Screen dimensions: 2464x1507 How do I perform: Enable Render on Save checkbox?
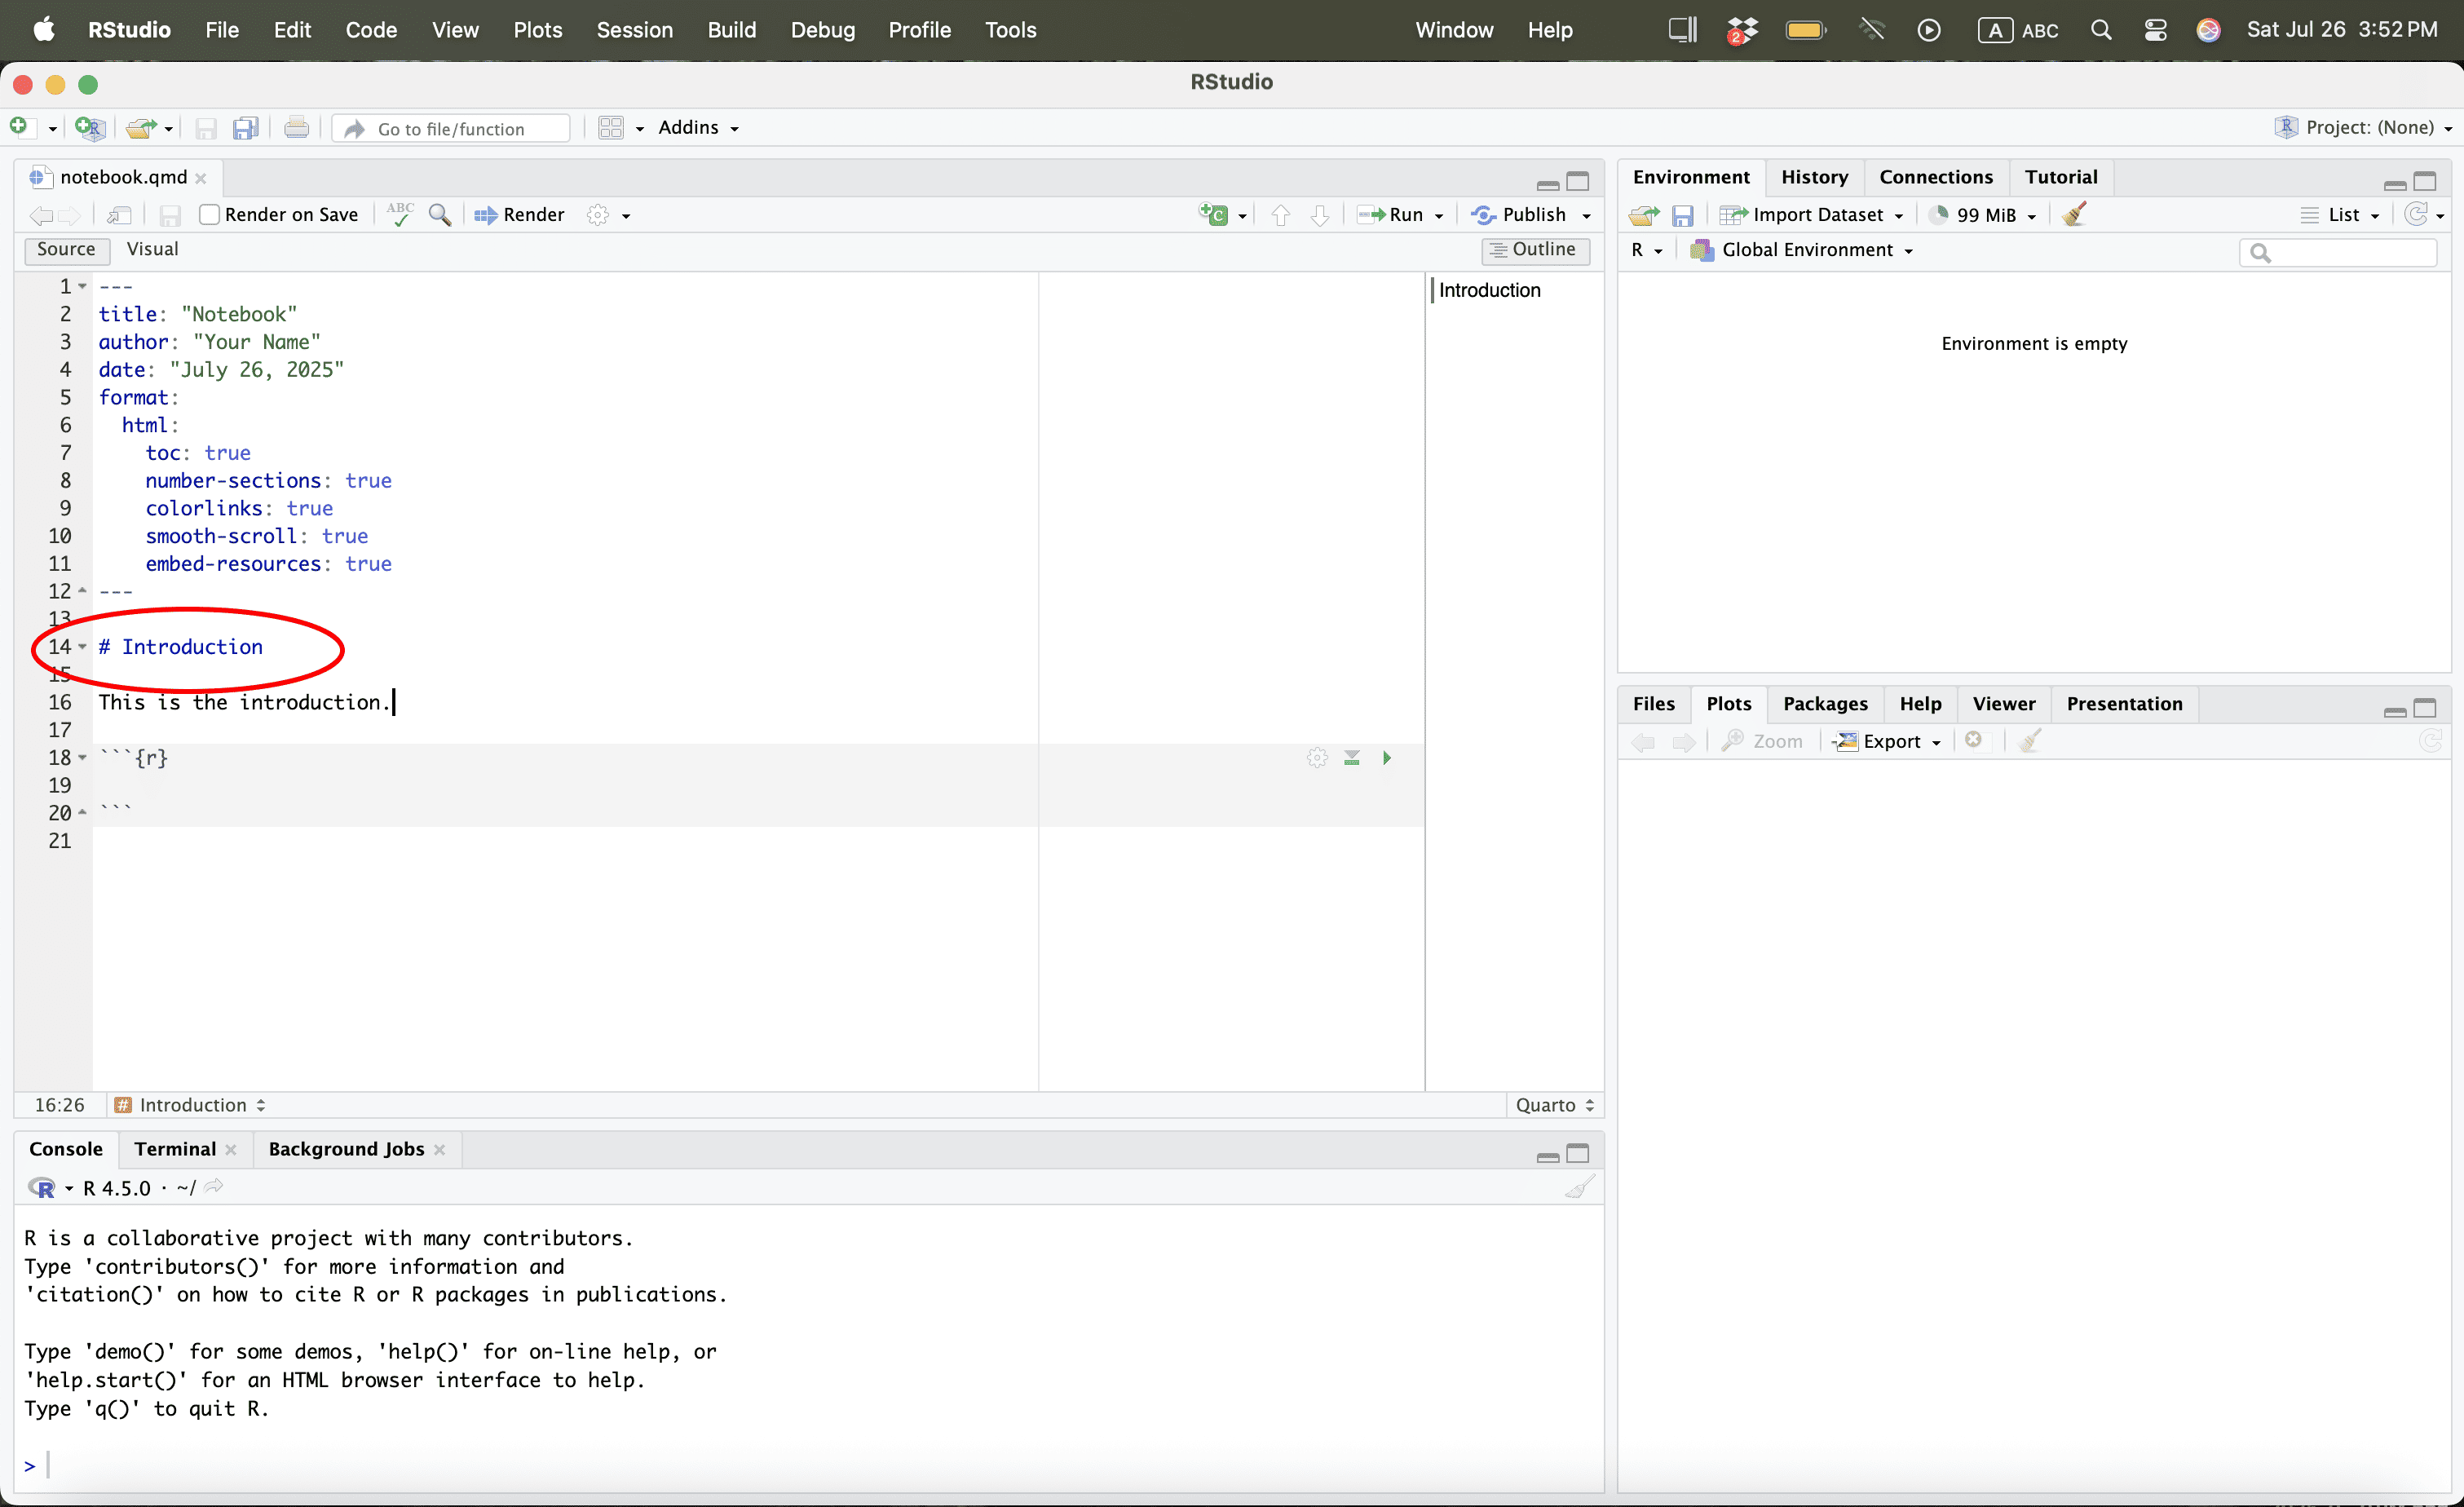[x=210, y=215]
